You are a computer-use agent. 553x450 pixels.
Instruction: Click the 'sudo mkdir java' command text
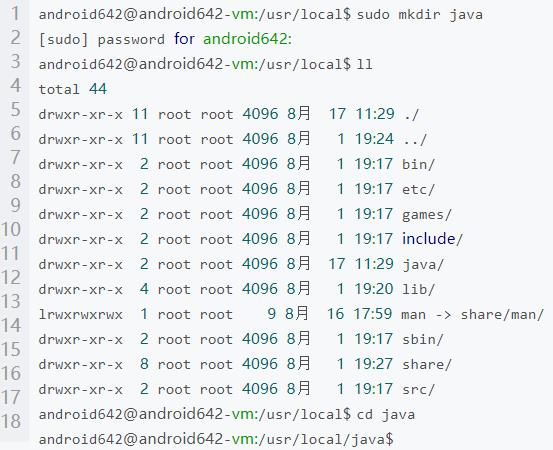point(419,14)
